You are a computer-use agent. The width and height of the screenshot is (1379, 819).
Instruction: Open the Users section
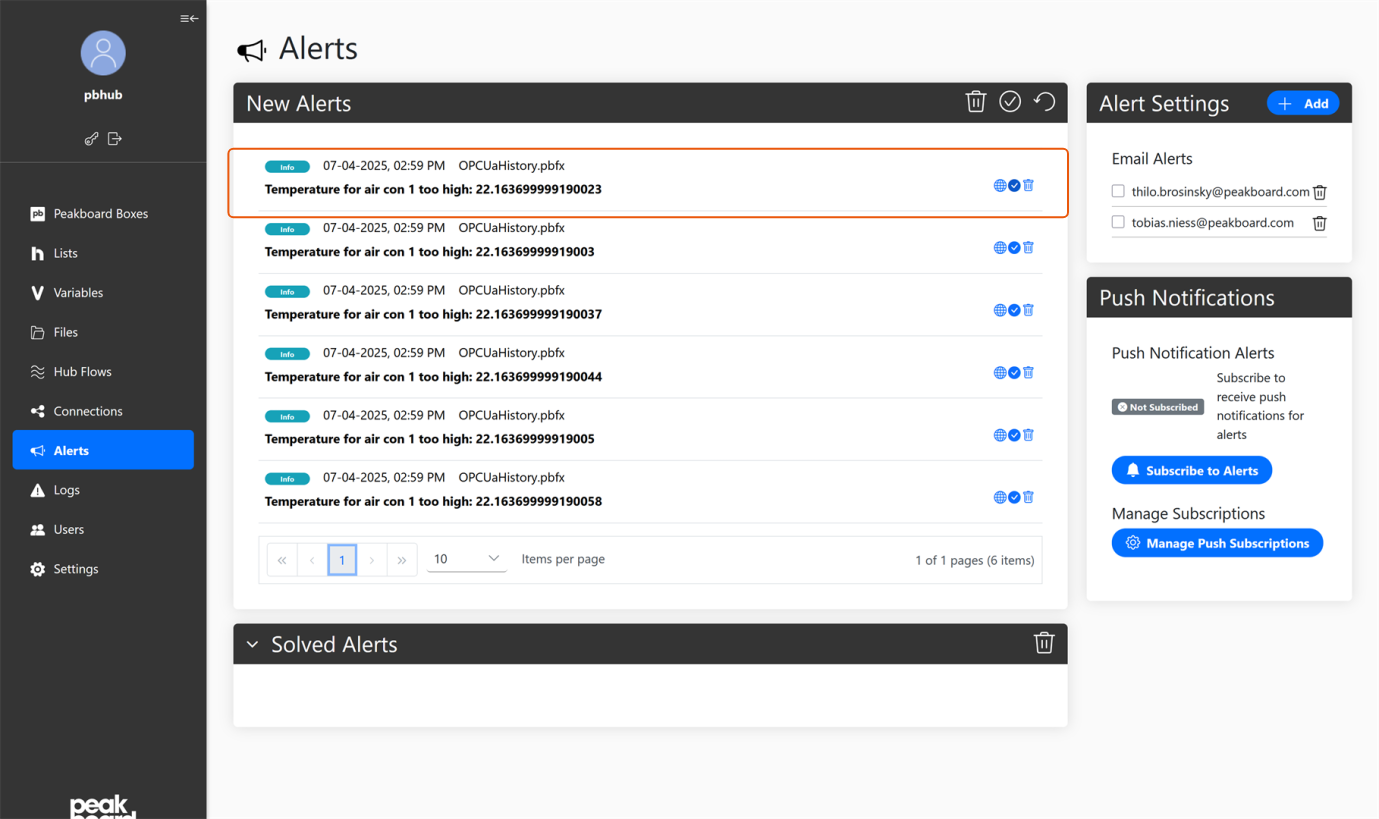[69, 529]
